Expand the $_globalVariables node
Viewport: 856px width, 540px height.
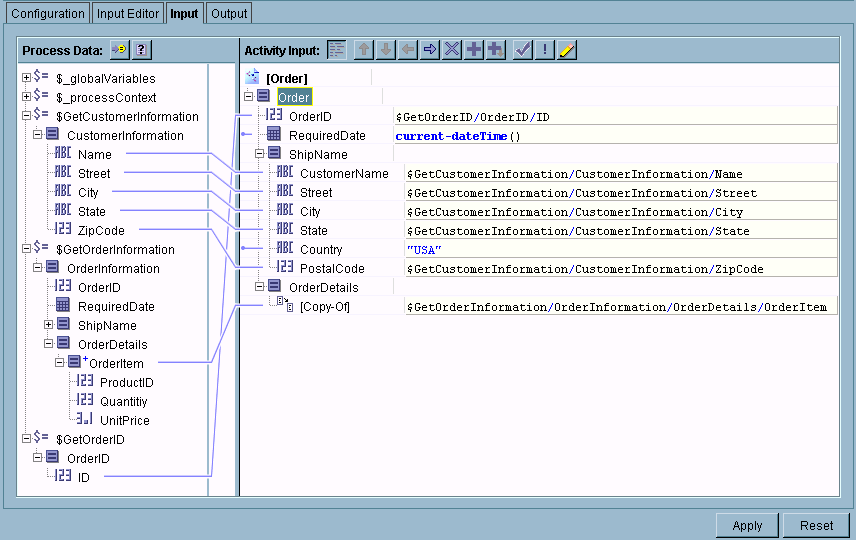[27, 78]
